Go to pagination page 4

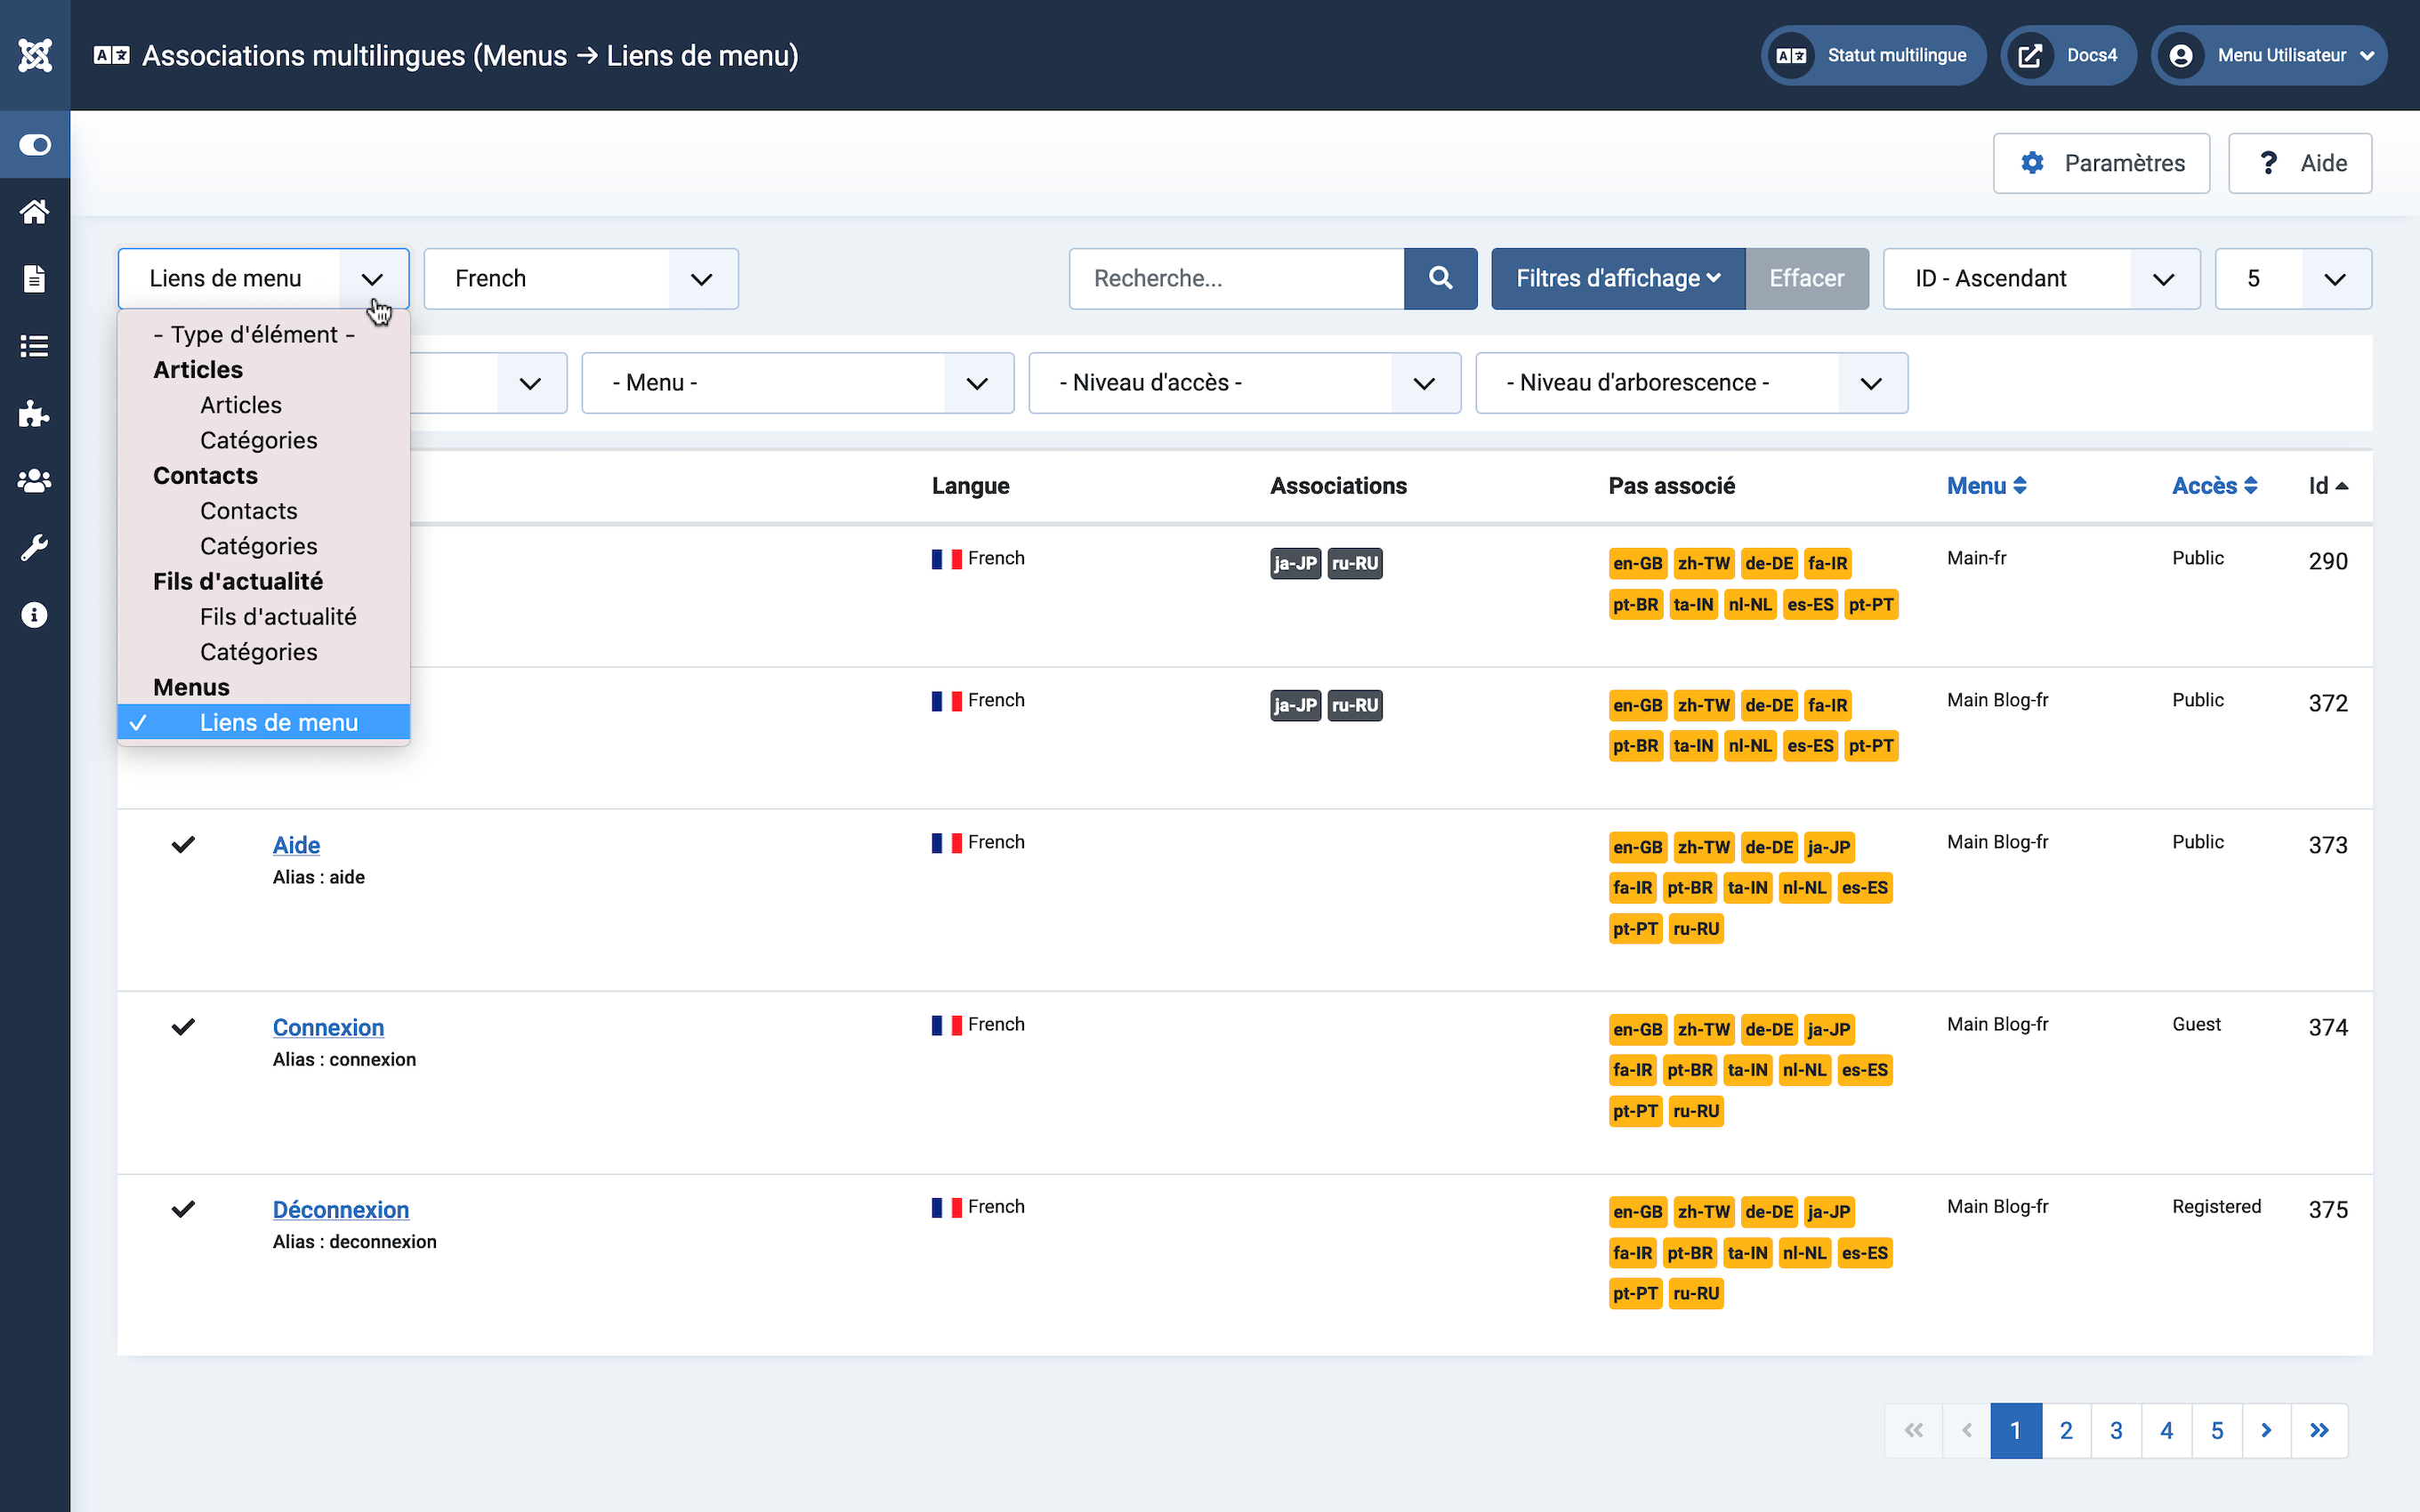(2166, 1430)
